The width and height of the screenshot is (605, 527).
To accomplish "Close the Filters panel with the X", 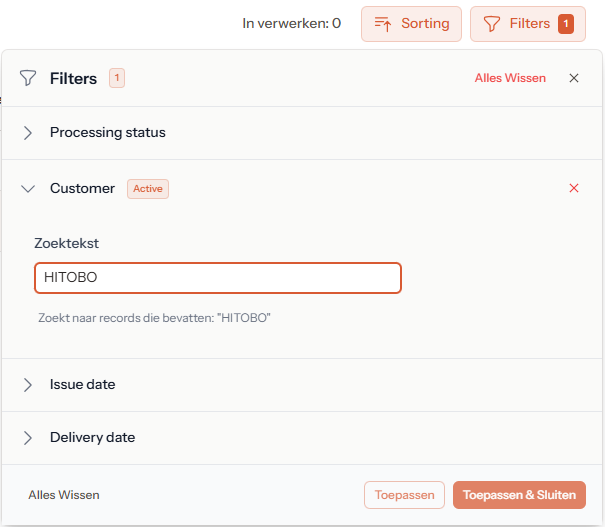I will click(x=574, y=78).
